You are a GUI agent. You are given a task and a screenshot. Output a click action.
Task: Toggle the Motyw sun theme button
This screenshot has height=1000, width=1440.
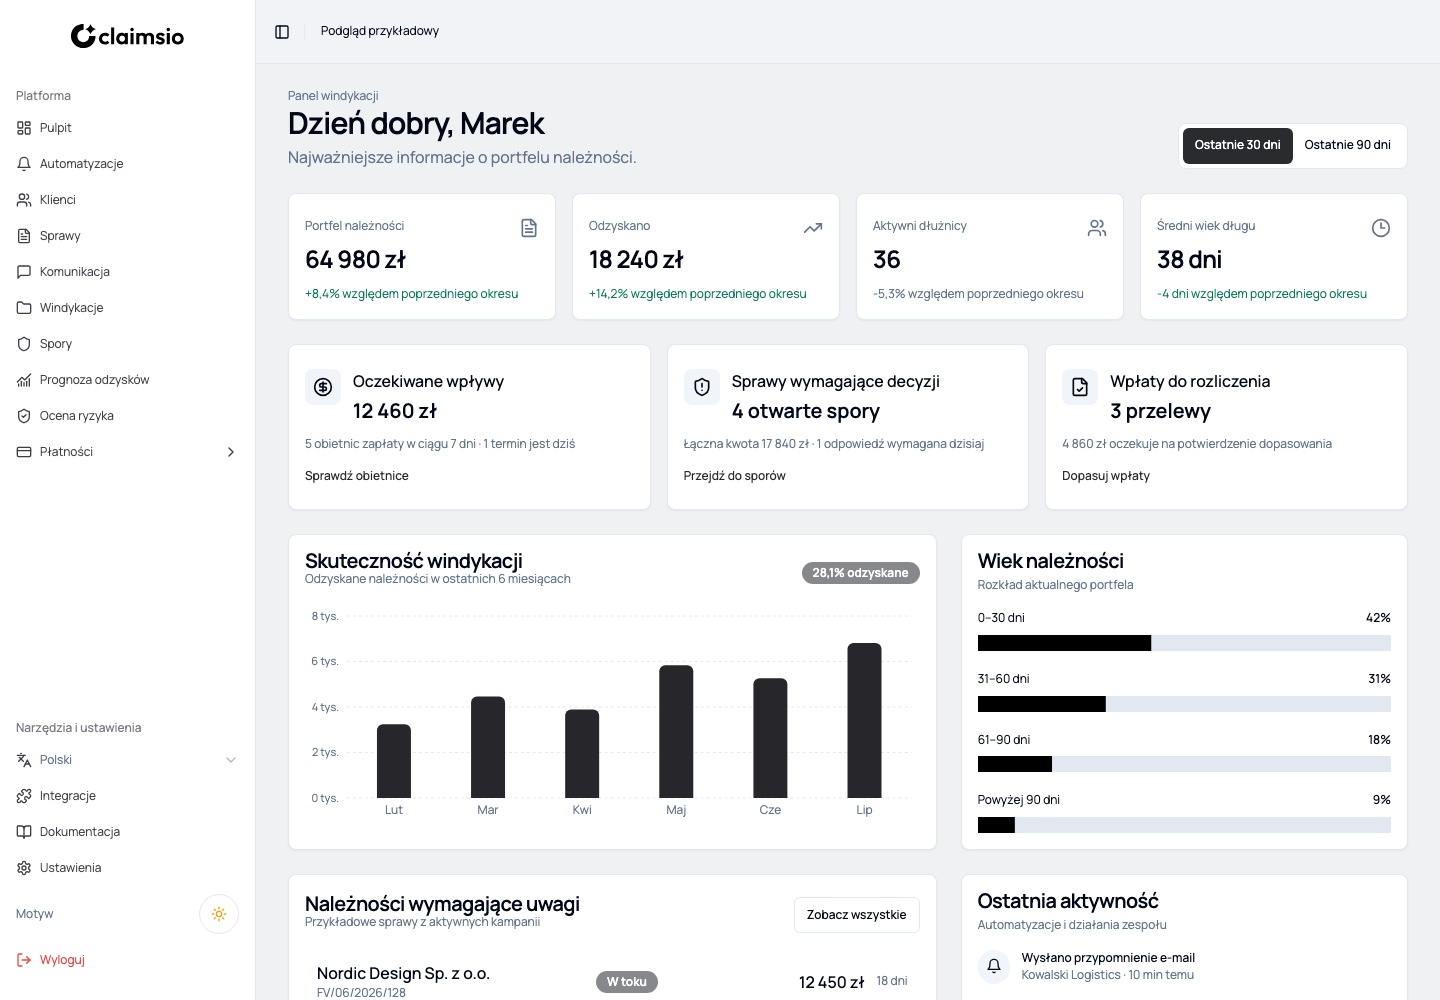click(x=219, y=914)
